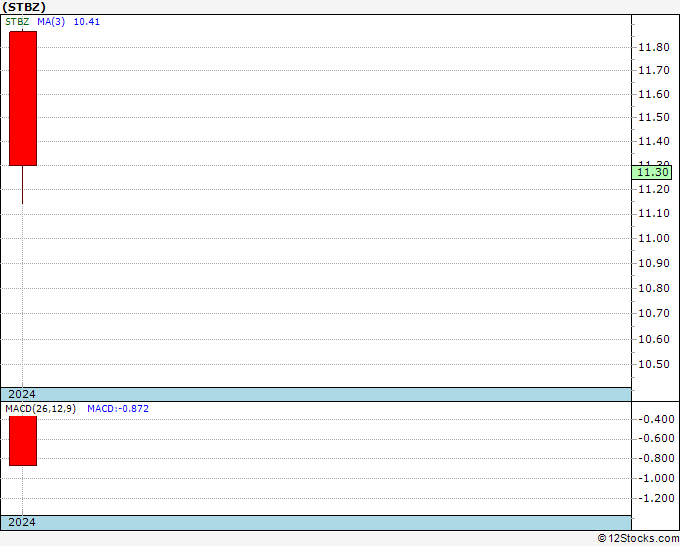Click the -0.400 MACD axis label
The width and height of the screenshot is (680, 546).
tap(656, 419)
